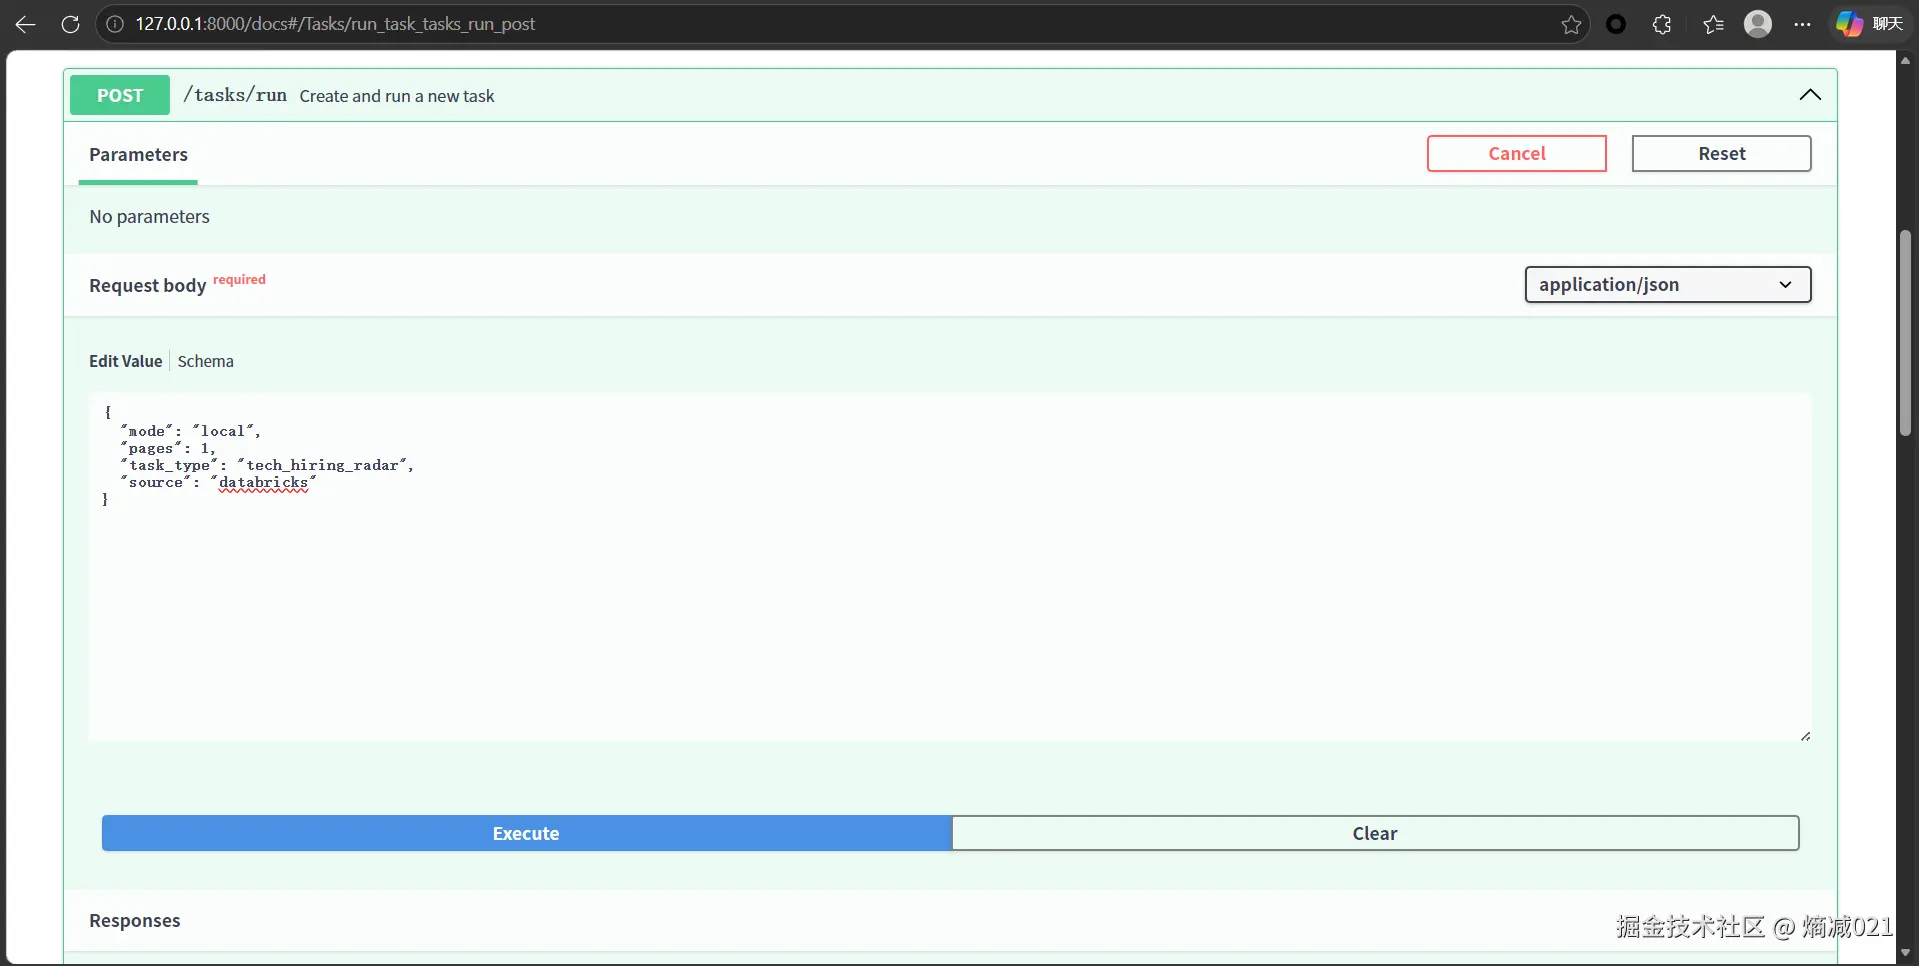Screen dimensions: 1919x966
Task: Bookmark this page with the star
Action: [1571, 24]
